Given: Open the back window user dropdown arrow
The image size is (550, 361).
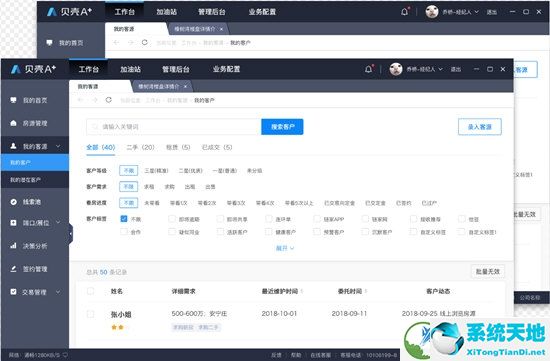Looking at the screenshot, I should (477, 12).
